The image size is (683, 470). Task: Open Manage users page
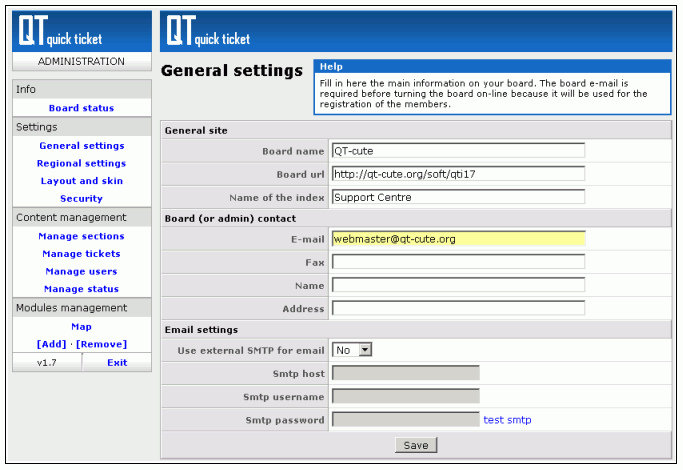point(81,272)
